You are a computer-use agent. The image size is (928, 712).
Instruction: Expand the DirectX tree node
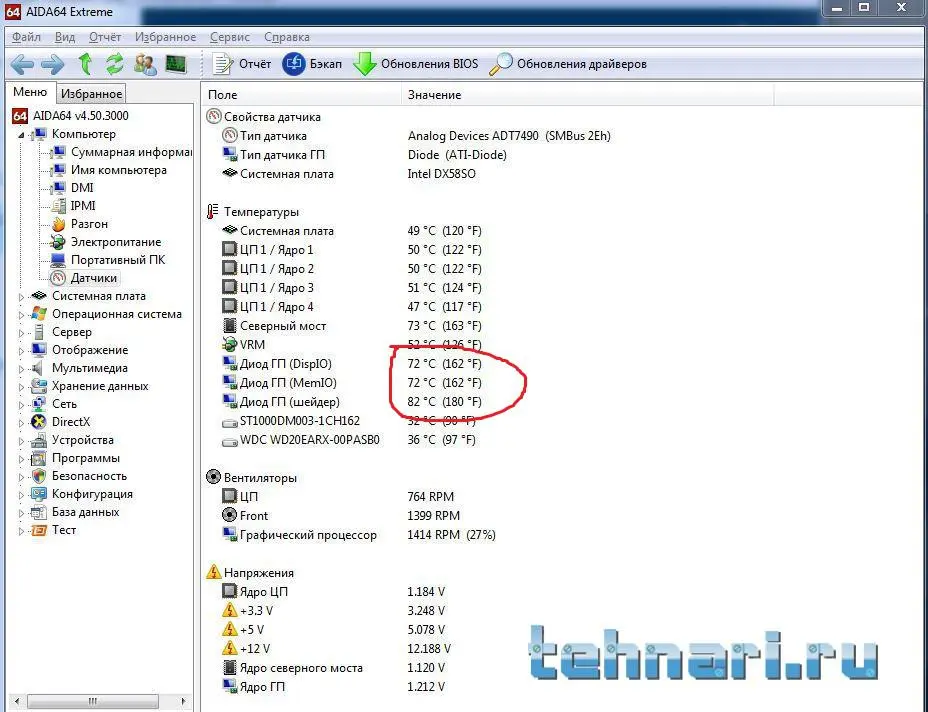pos(21,423)
